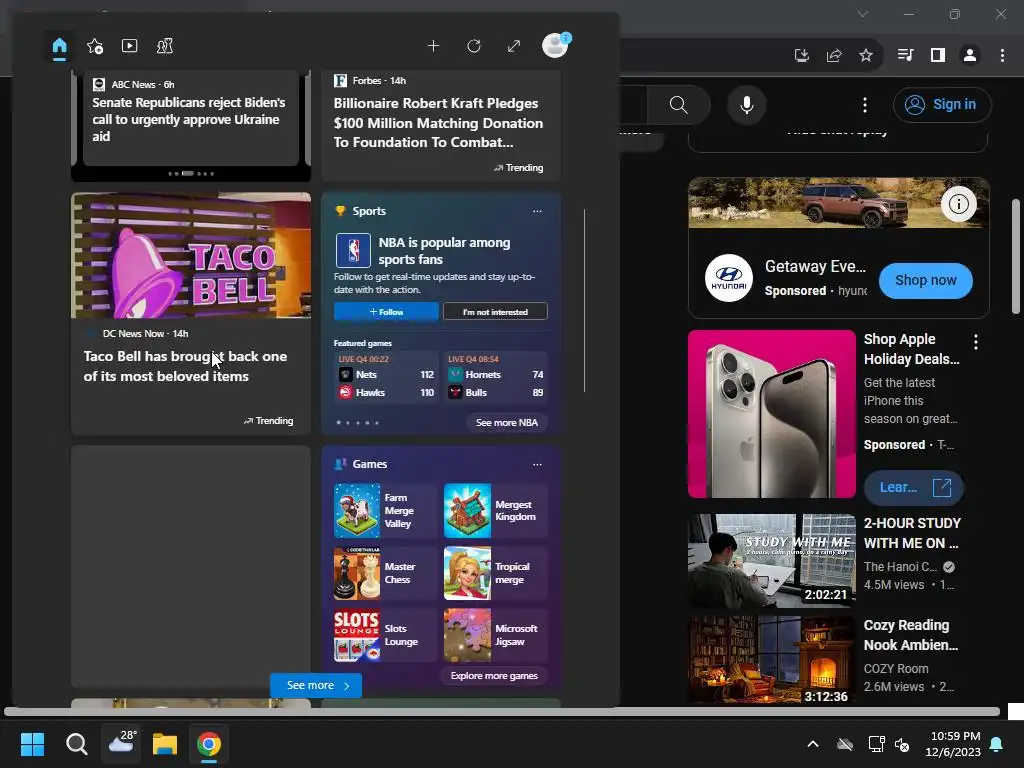Open YouTube settings three-dot menu
Viewport: 1024px width, 768px height.
[865, 104]
